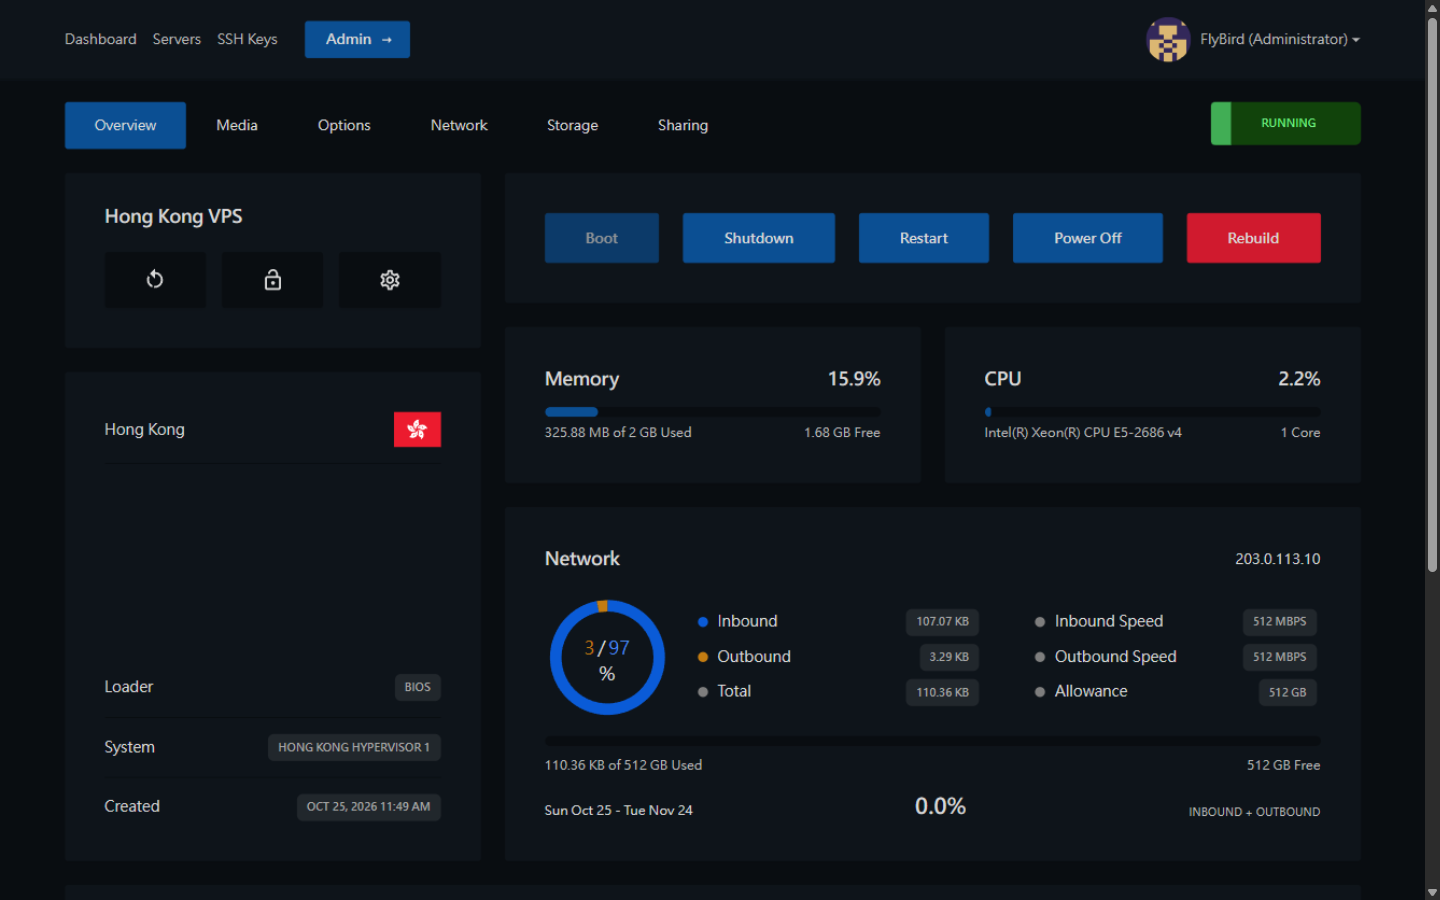Click the refresh icon under Hong Kong VPS
This screenshot has height=900, width=1440.
[x=155, y=280]
